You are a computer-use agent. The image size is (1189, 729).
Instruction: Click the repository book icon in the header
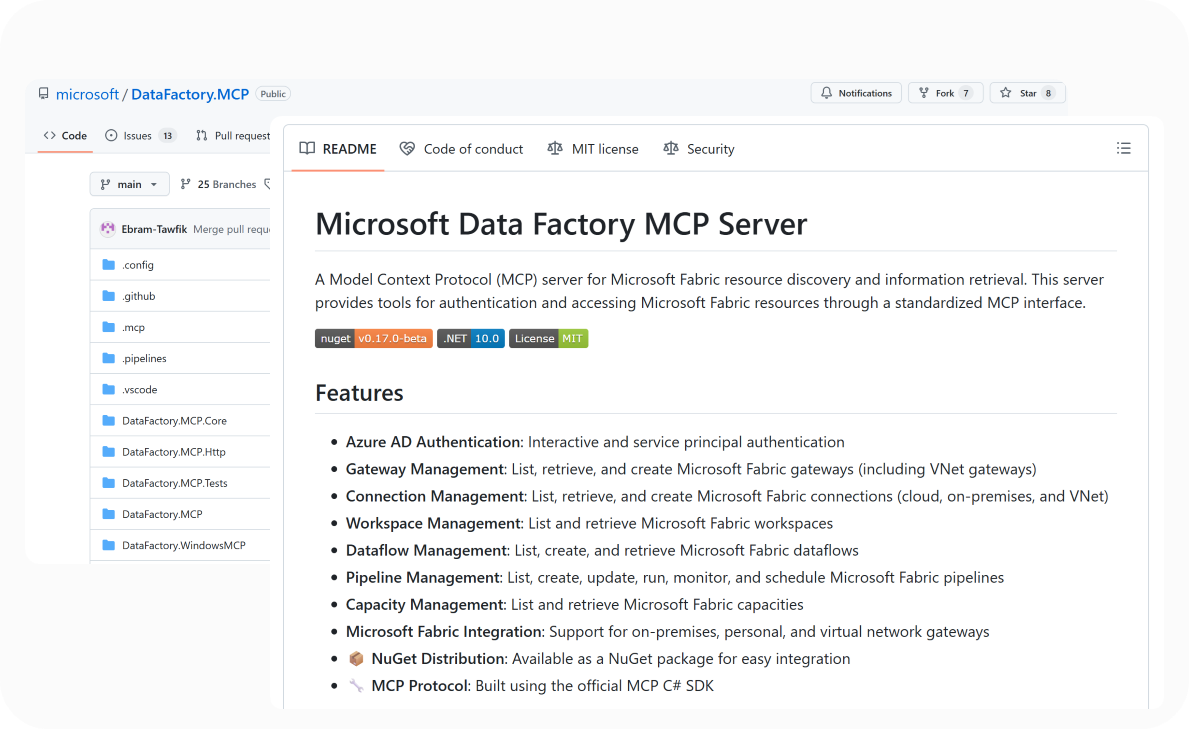coord(43,92)
